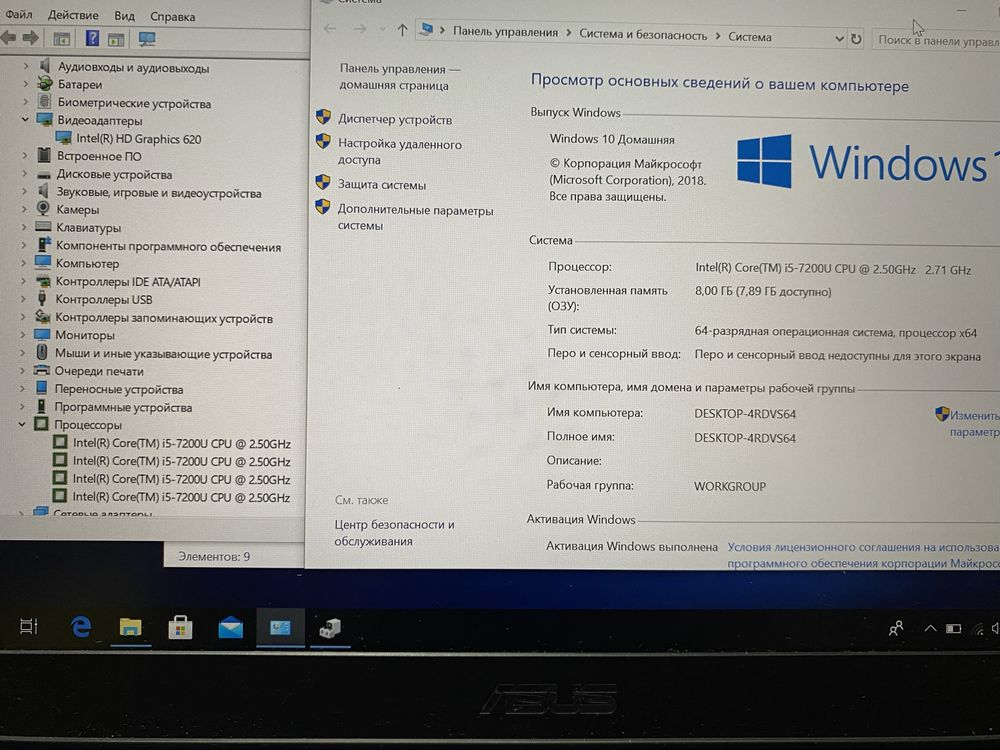Image resolution: width=1000 pixels, height=750 pixels.
Task: Click the battery icon in system tray
Action: pos(953,629)
